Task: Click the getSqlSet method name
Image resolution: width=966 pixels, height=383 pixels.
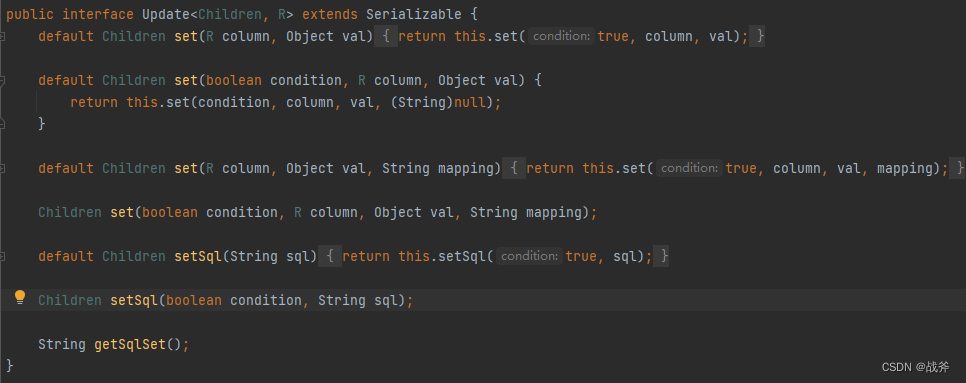Action: [130, 344]
